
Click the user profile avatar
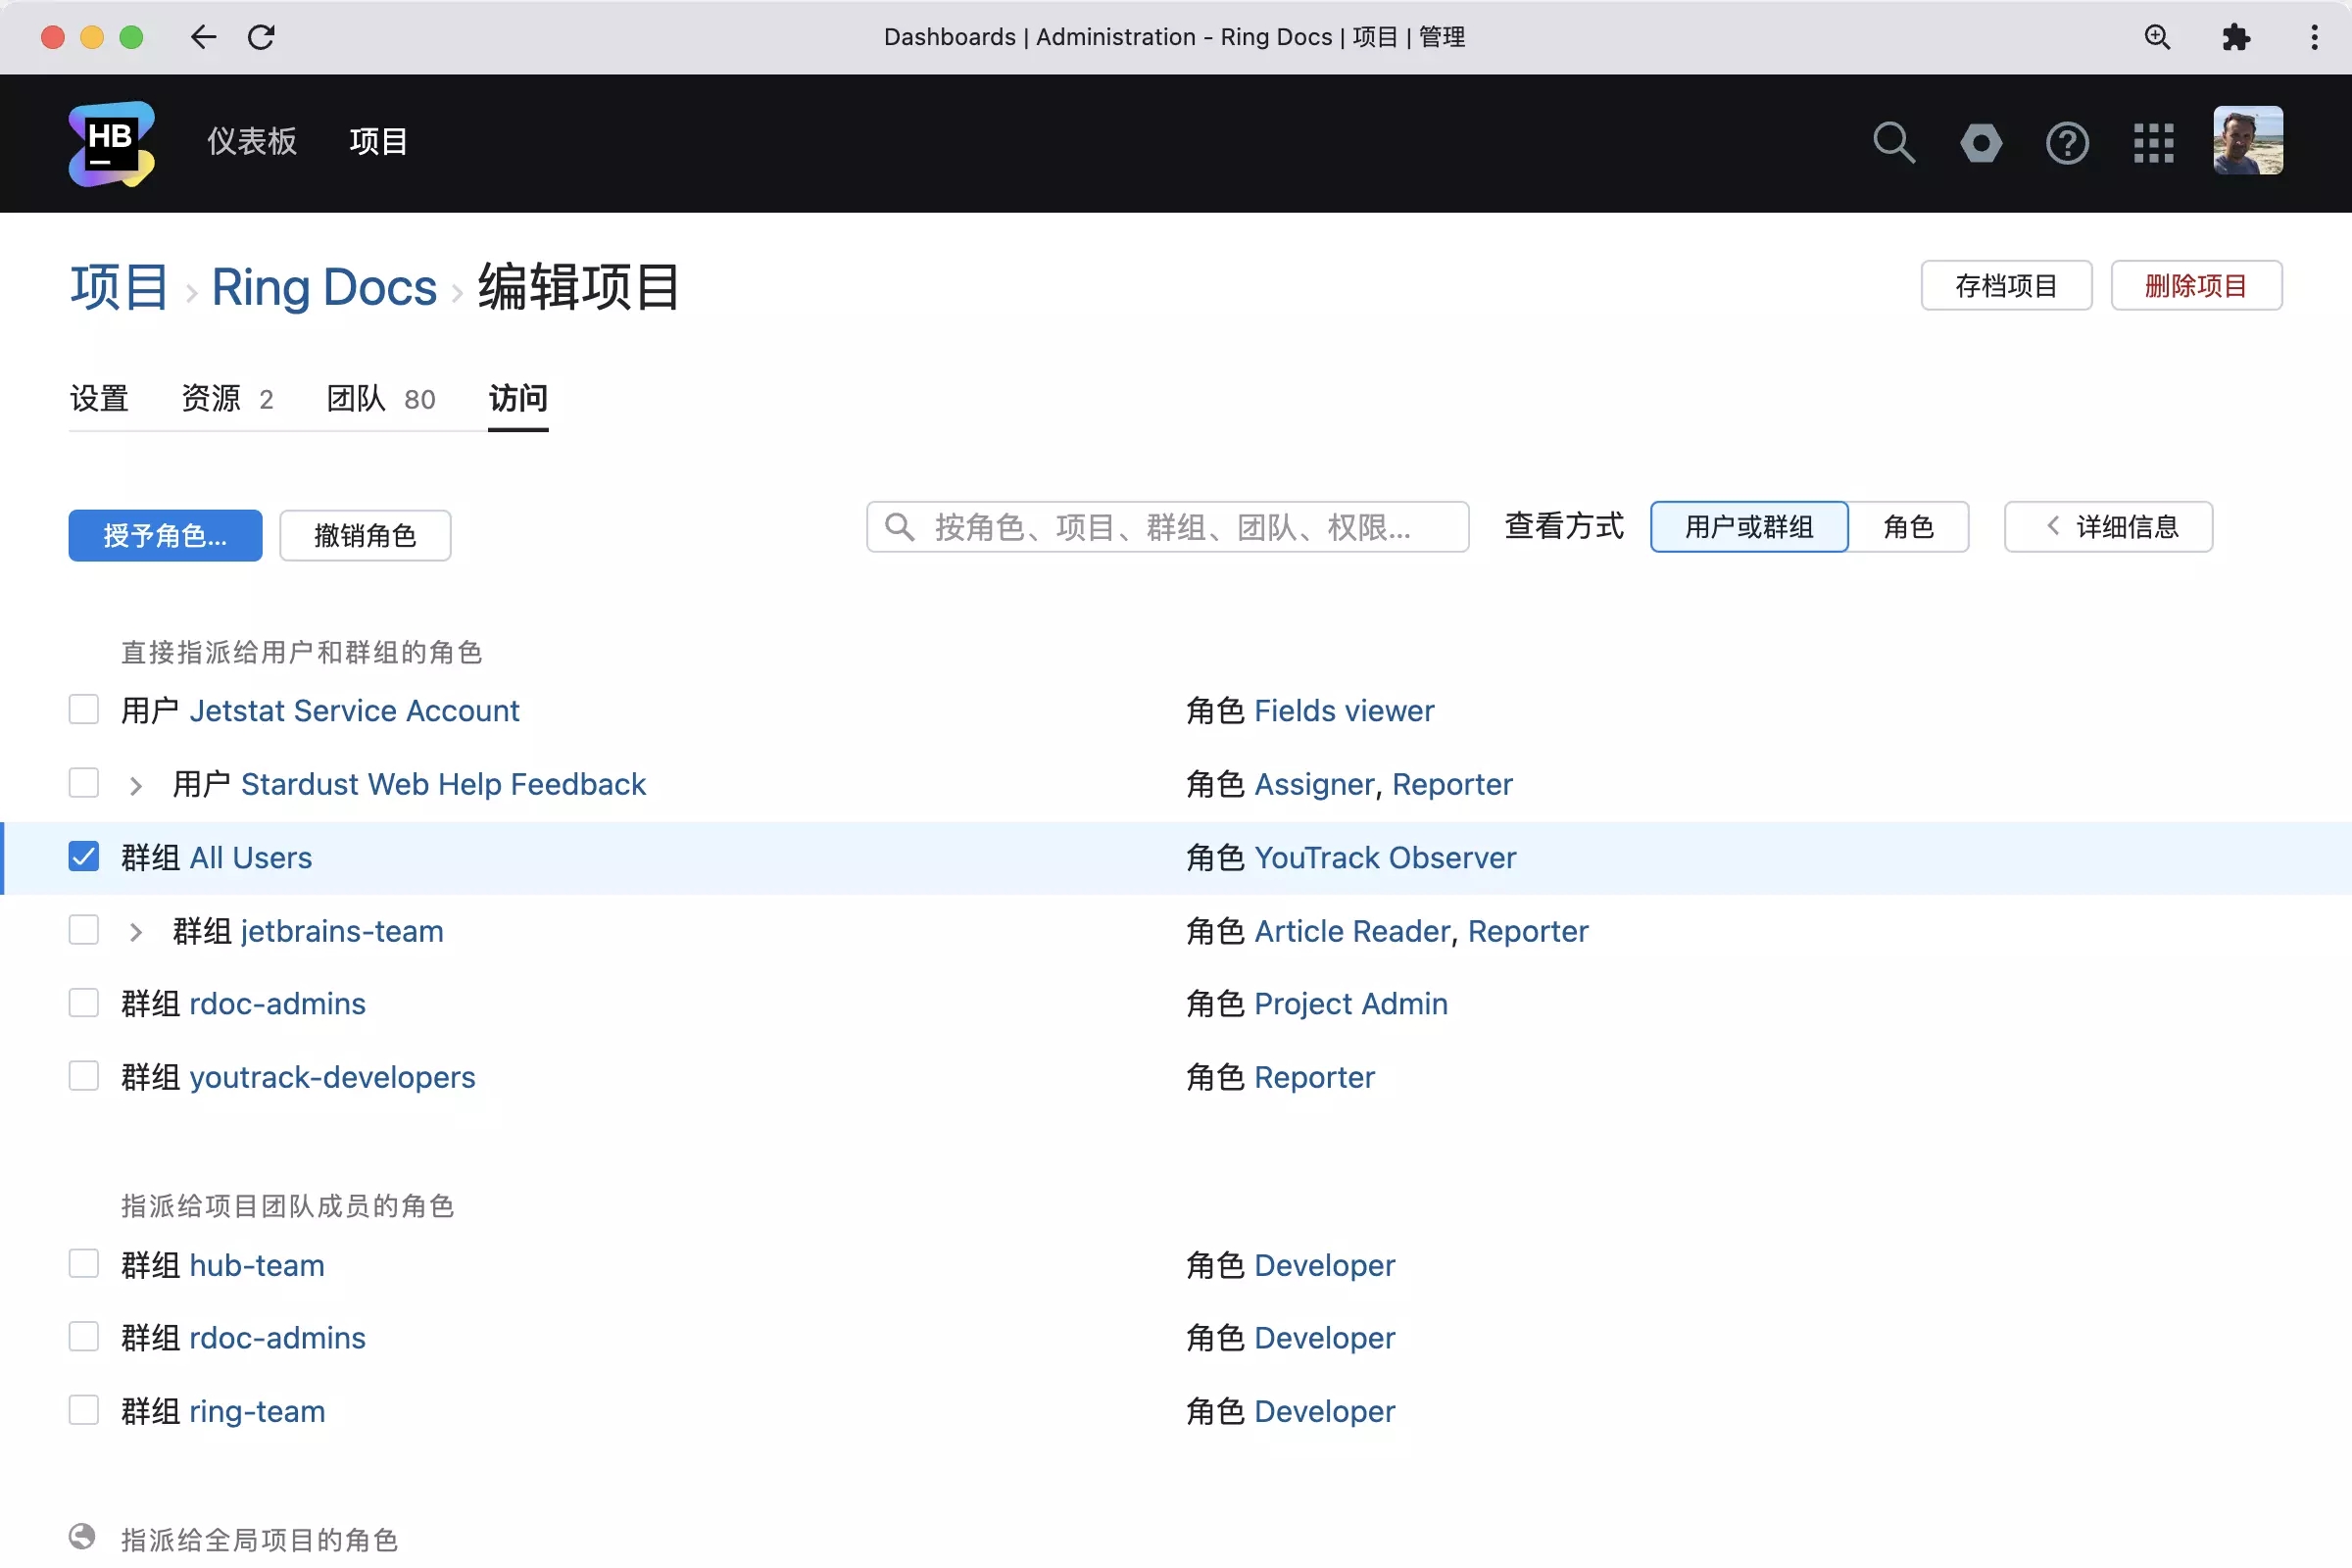2248,141
